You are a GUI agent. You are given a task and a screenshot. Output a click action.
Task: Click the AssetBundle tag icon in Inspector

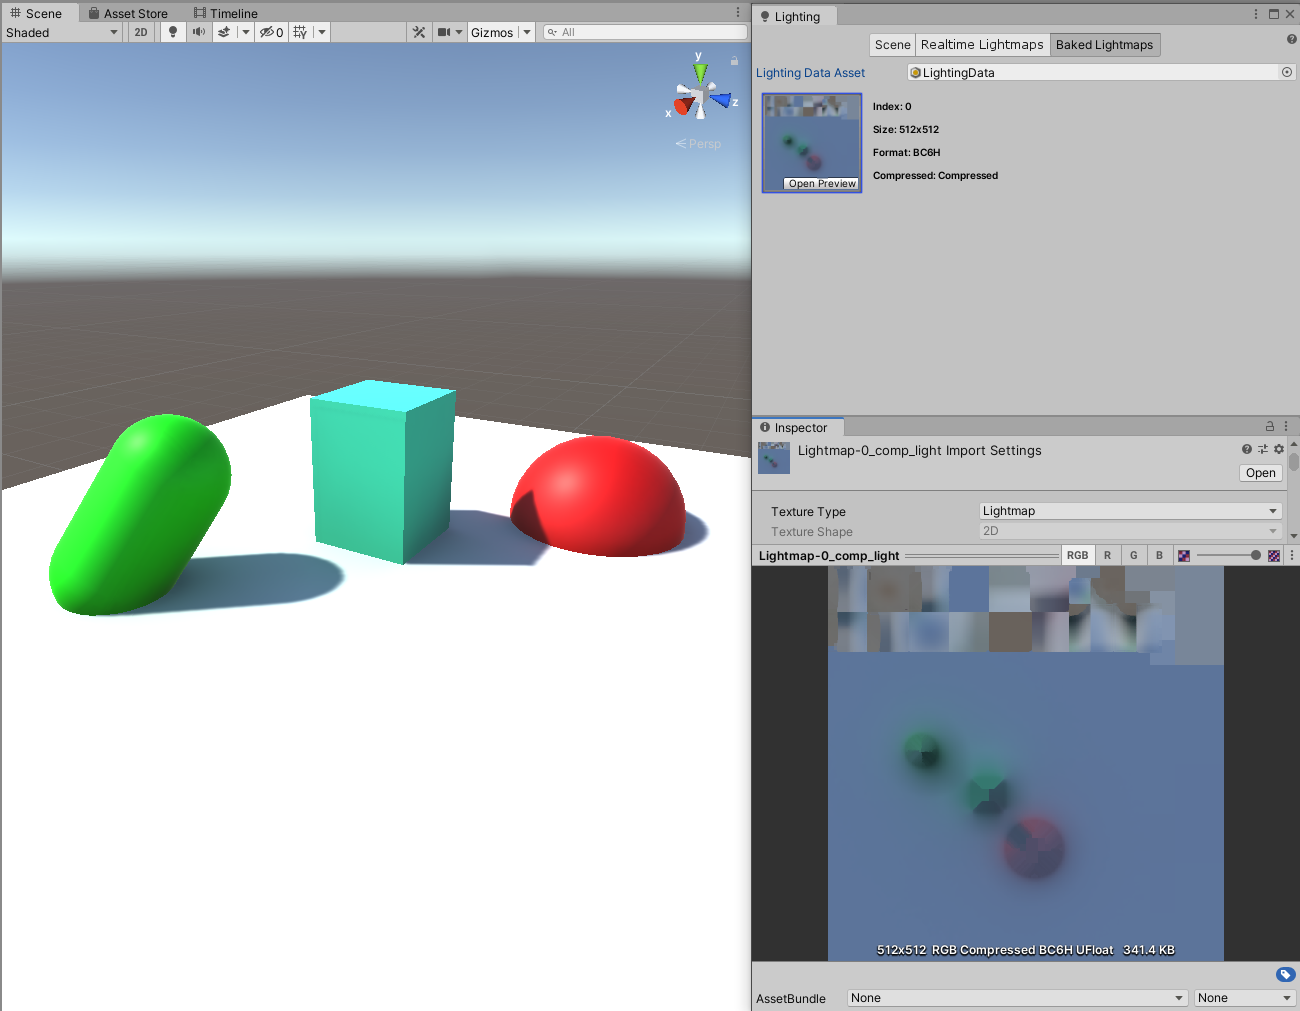pyautogui.click(x=1286, y=974)
